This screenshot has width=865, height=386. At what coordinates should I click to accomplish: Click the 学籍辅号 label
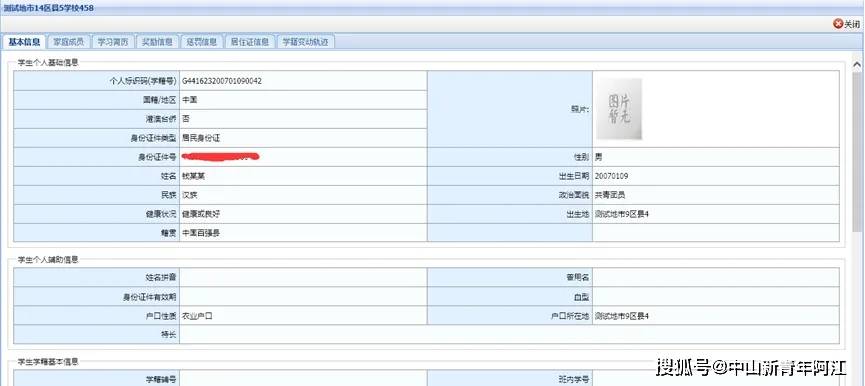pyautogui.click(x=161, y=379)
